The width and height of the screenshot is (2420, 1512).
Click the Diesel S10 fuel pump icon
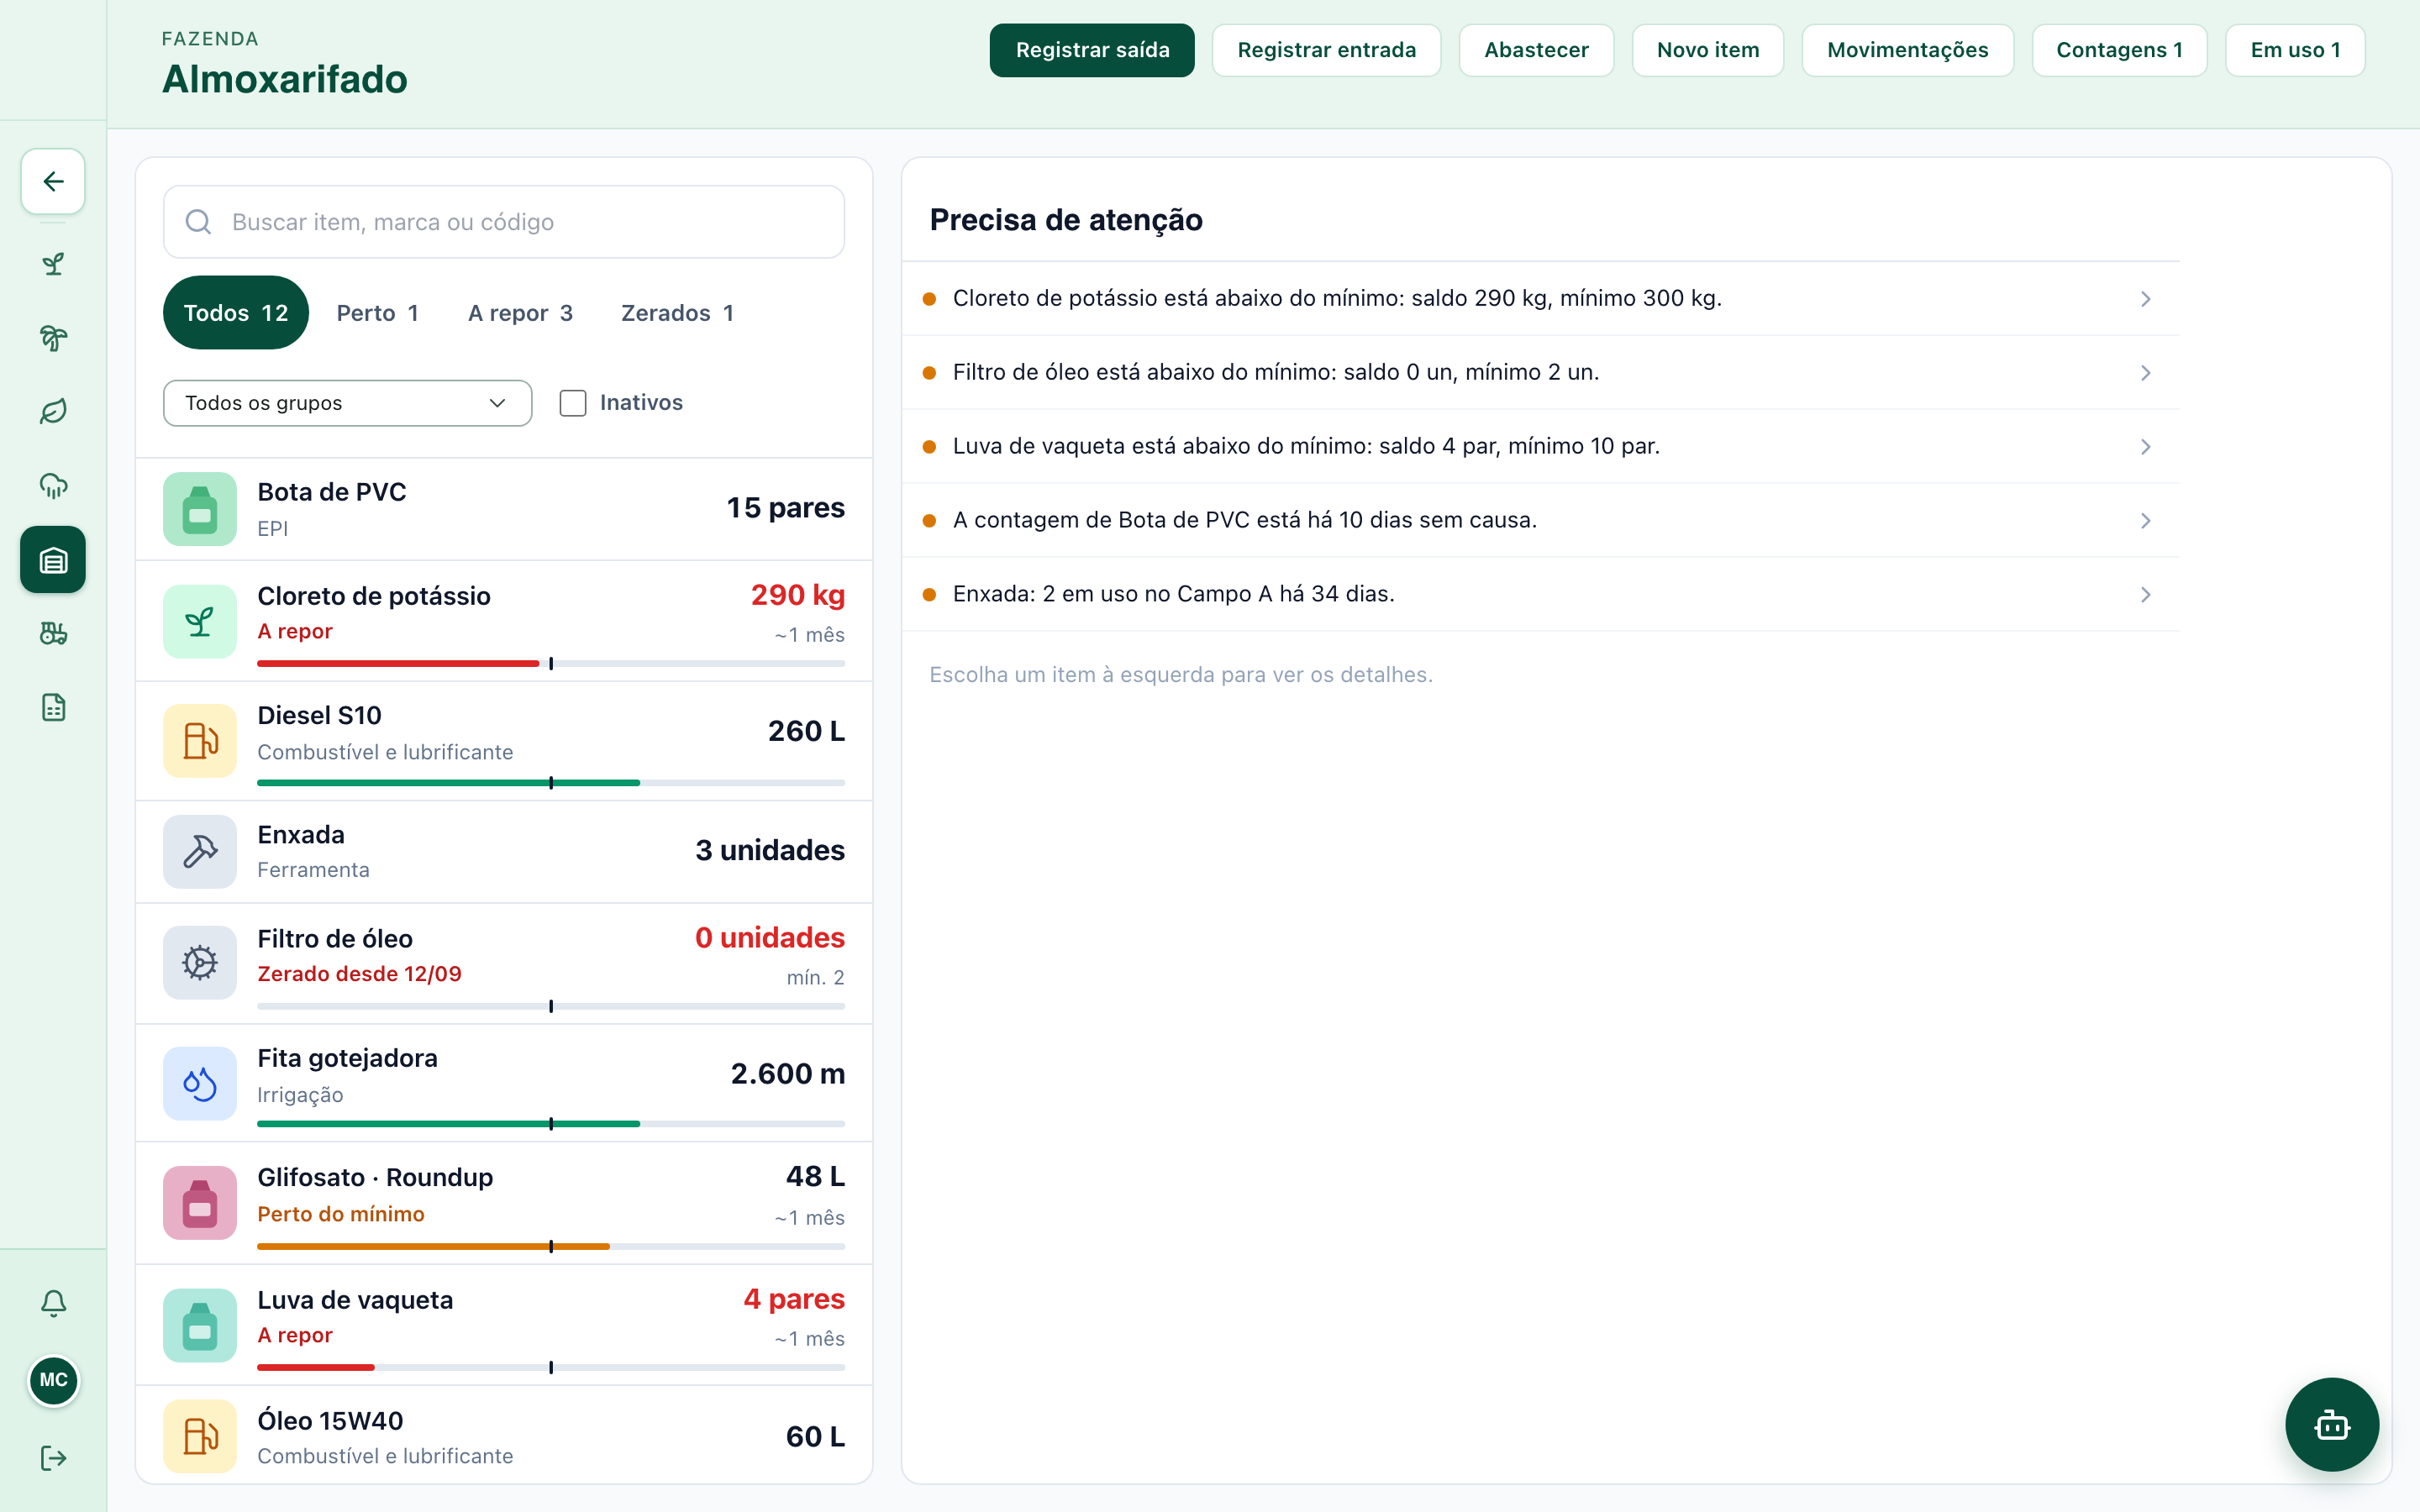pos(200,741)
